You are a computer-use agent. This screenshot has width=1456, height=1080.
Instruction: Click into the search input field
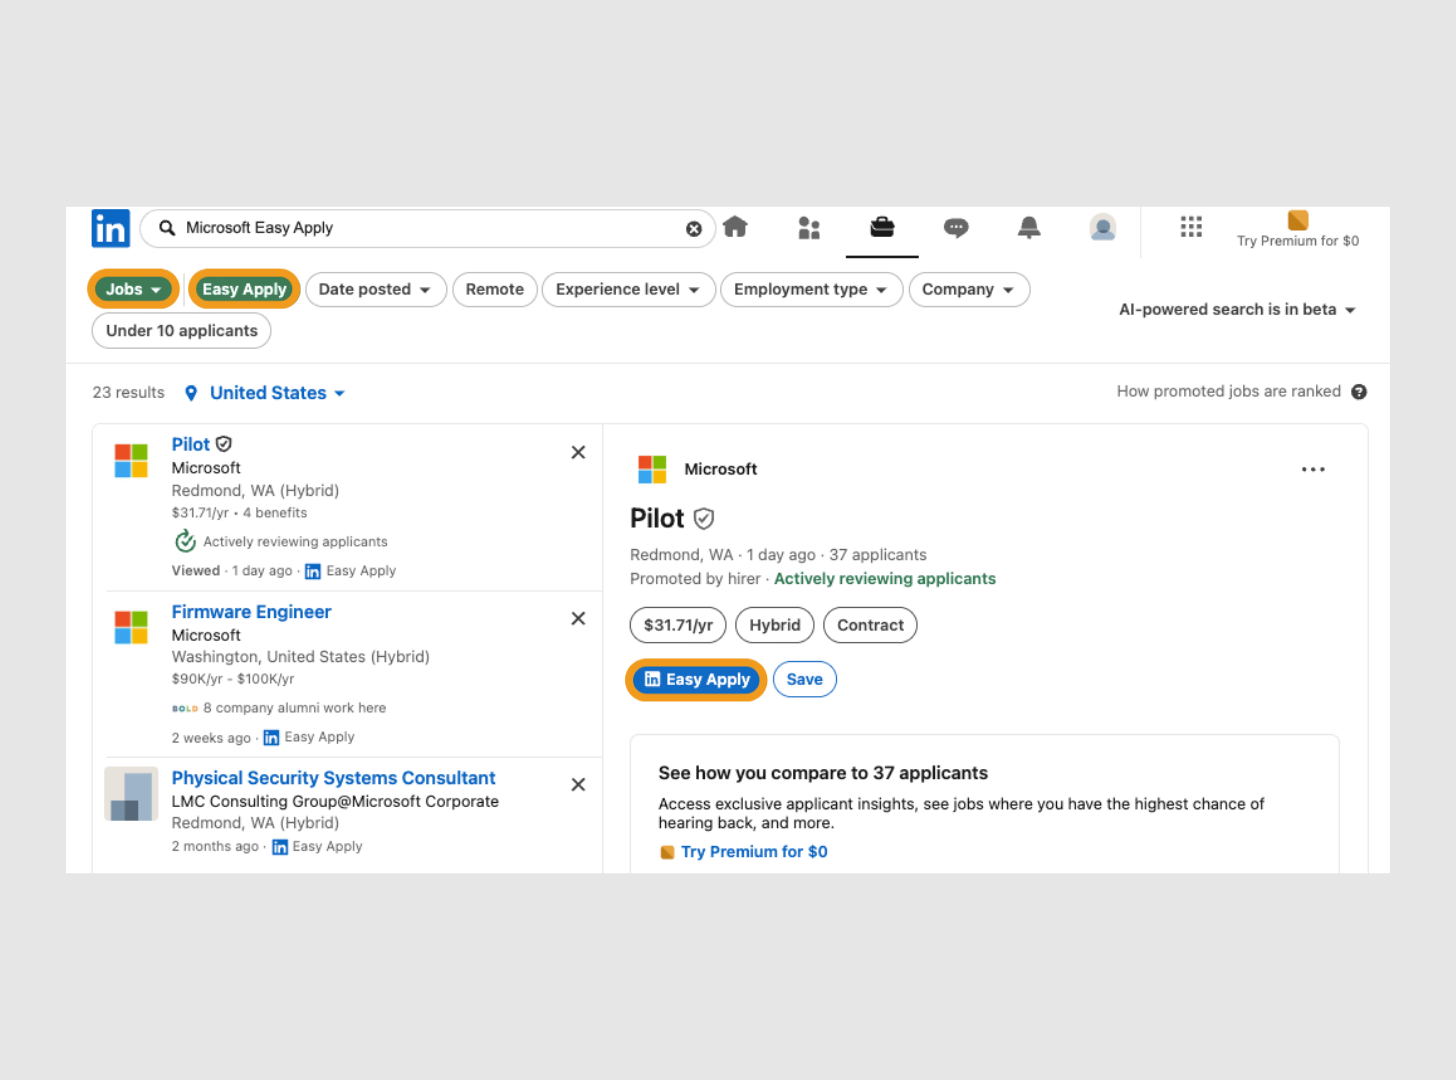[x=430, y=228]
